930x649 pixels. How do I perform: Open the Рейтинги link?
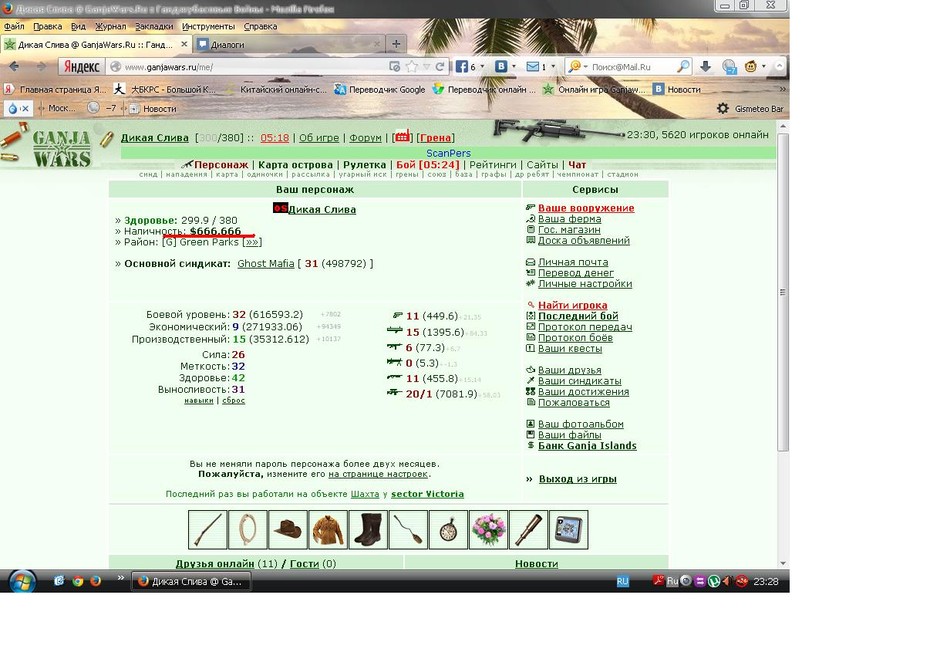493,164
